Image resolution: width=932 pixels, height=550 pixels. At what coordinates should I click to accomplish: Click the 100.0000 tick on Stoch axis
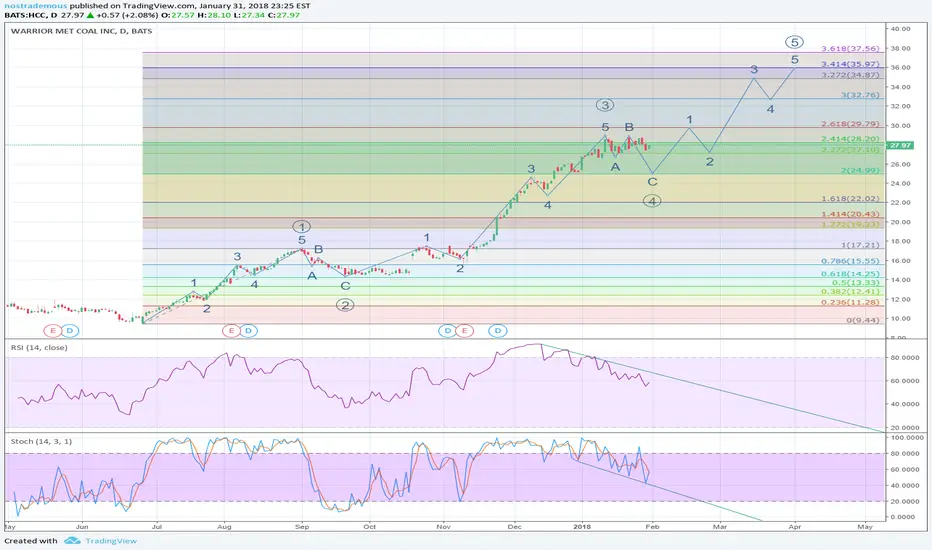click(906, 438)
